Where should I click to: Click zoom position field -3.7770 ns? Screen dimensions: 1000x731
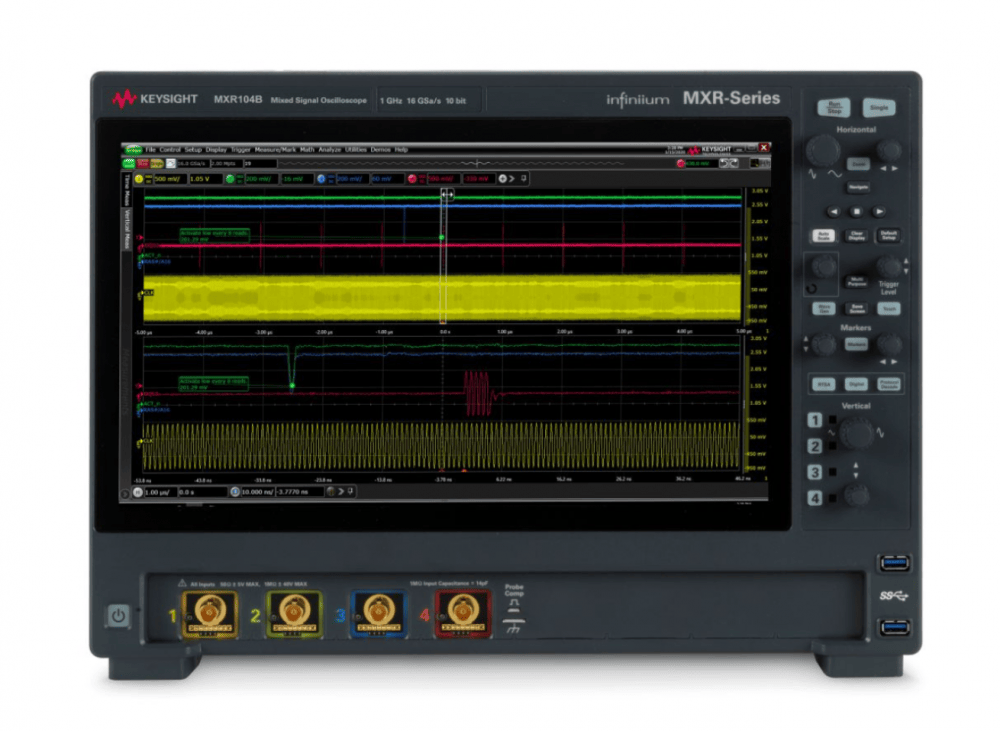tap(298, 492)
